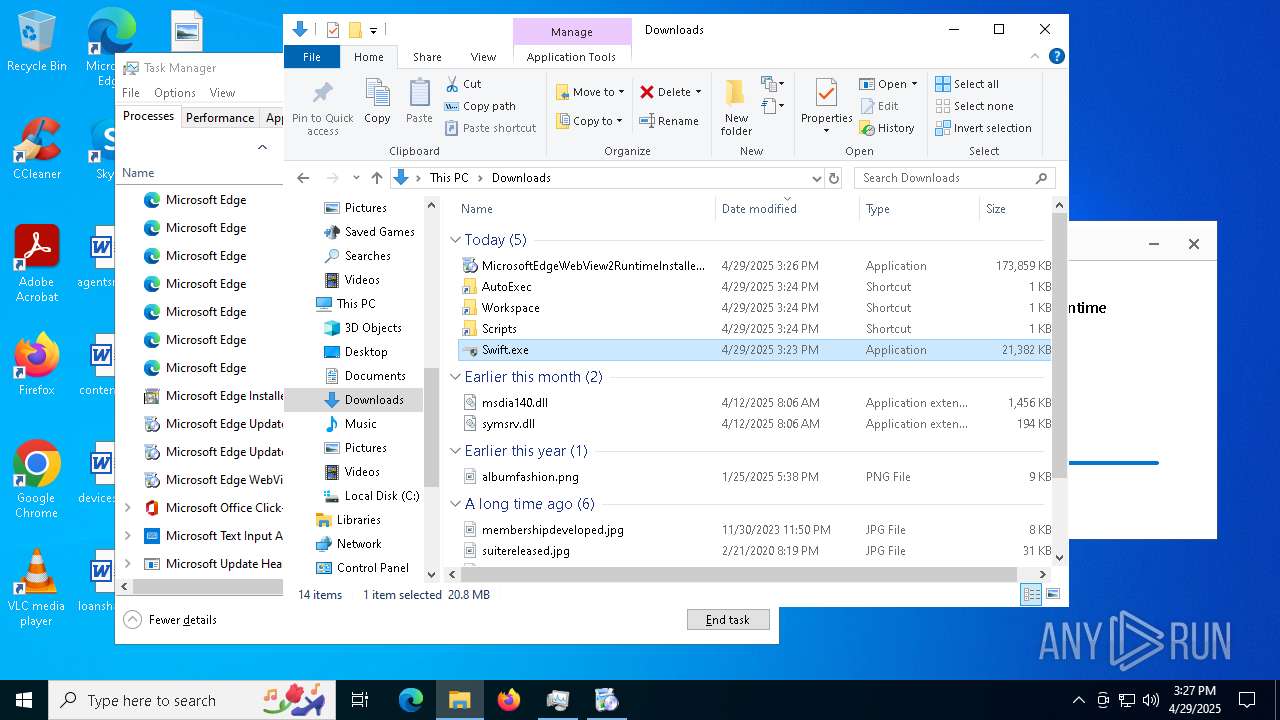The width and height of the screenshot is (1280, 720).
Task: Create a New folder from the ribbon
Action: point(736,108)
